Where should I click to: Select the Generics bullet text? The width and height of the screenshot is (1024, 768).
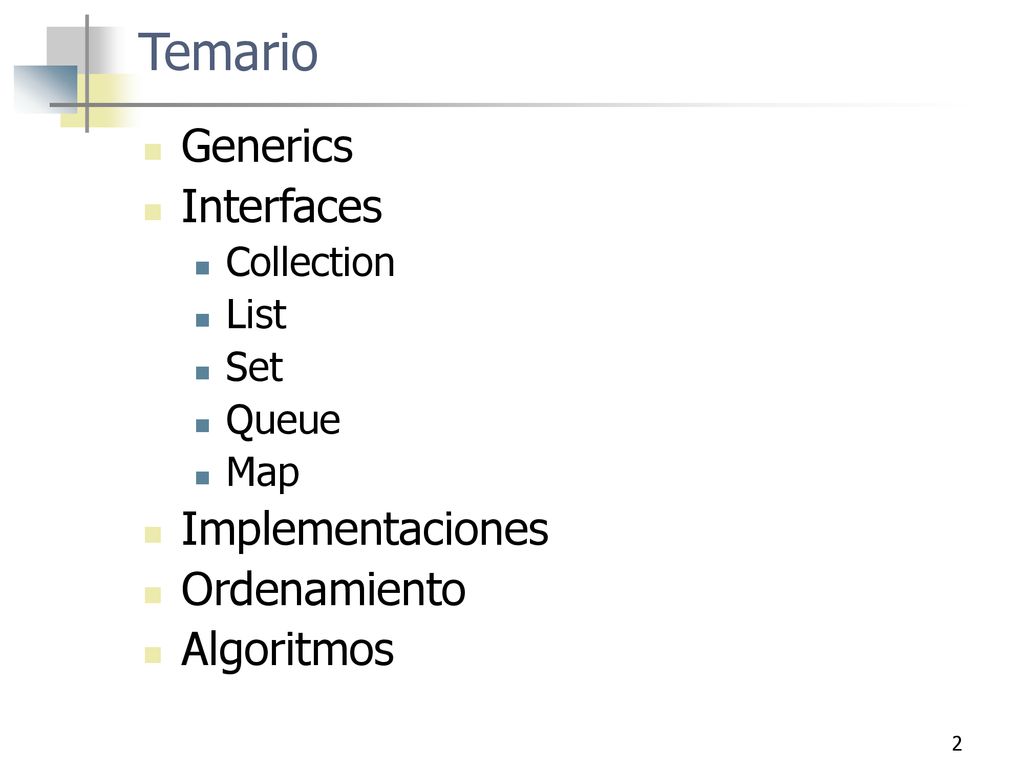266,146
